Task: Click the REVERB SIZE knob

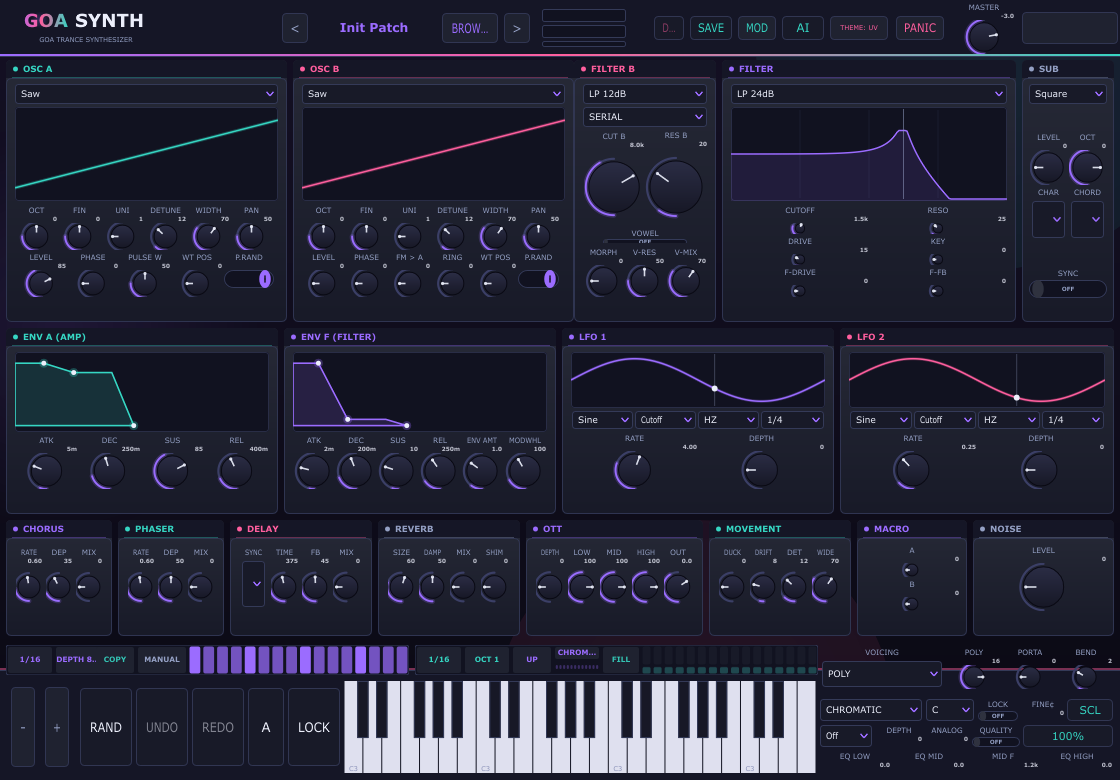Action: click(401, 587)
